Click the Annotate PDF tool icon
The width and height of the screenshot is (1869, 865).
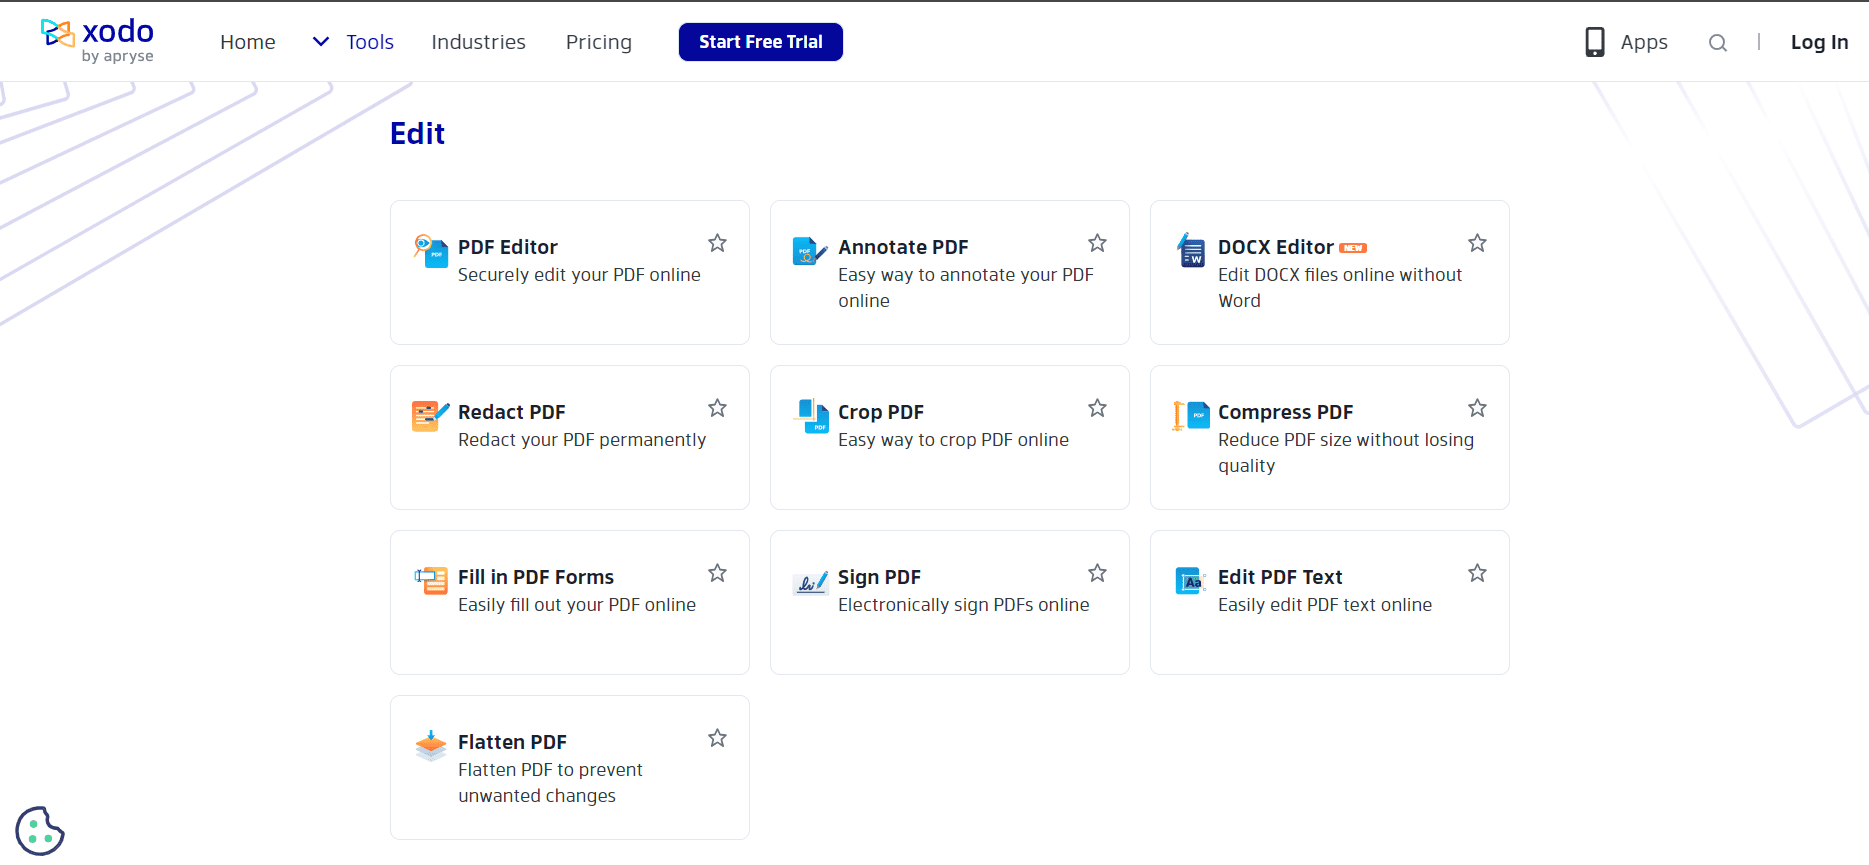click(x=810, y=251)
